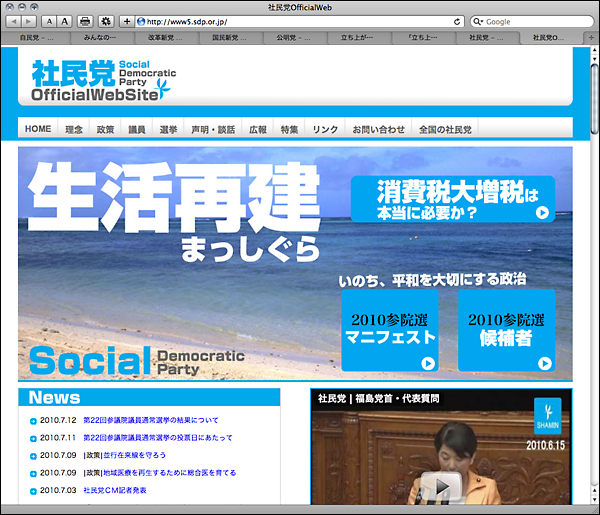Increase text size with large A button
This screenshot has width=600, height=515.
(64, 21)
